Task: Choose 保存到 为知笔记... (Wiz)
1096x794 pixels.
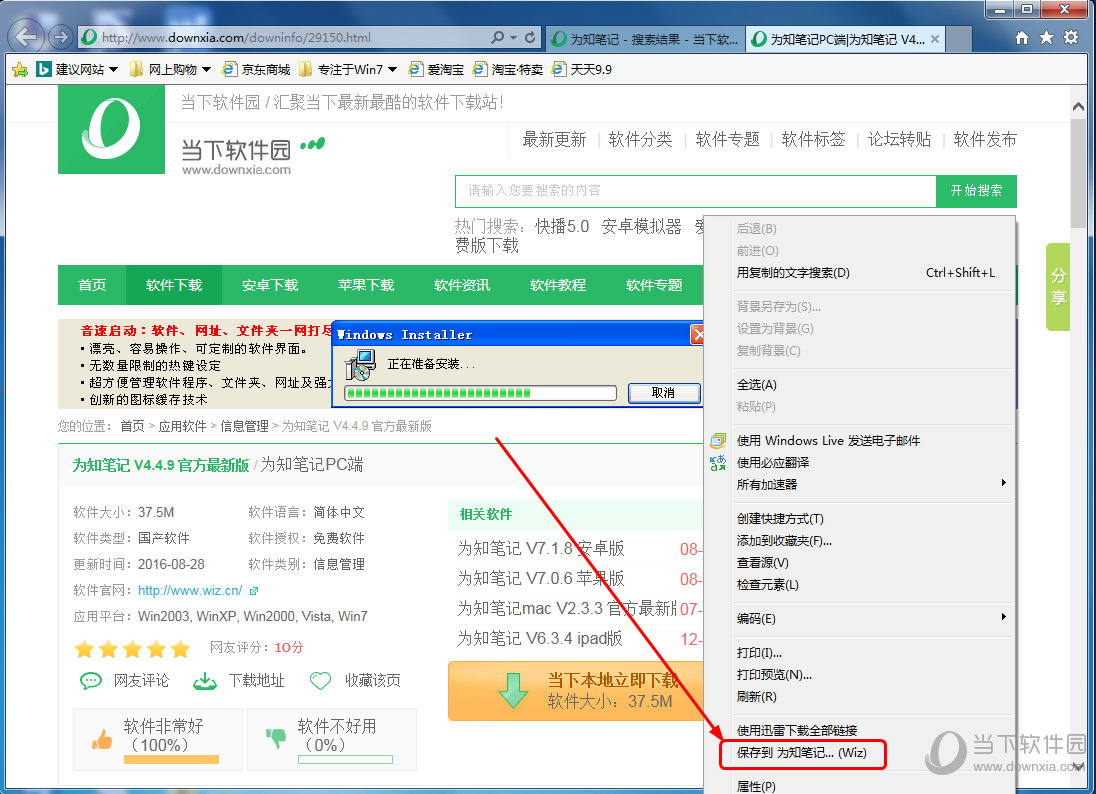Action: (x=872, y=753)
